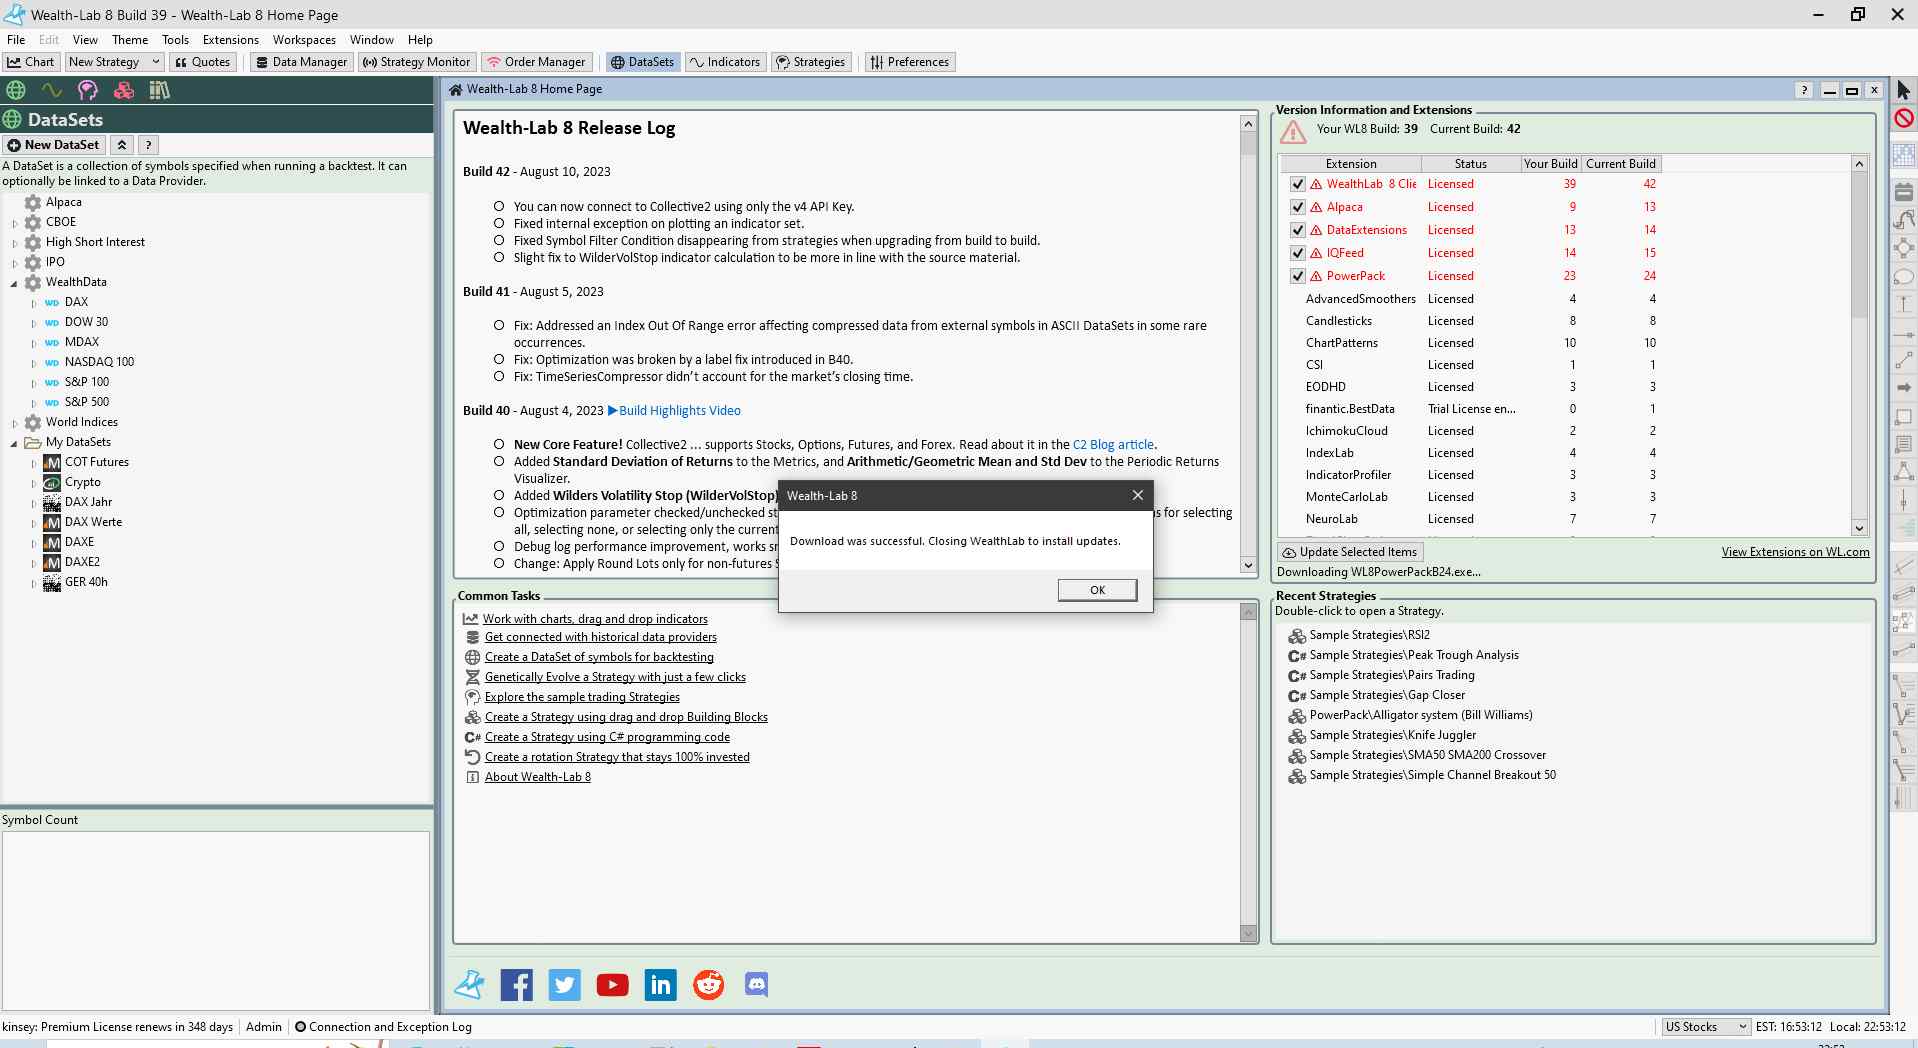
Task: Open the Tools menu
Action: (175, 40)
